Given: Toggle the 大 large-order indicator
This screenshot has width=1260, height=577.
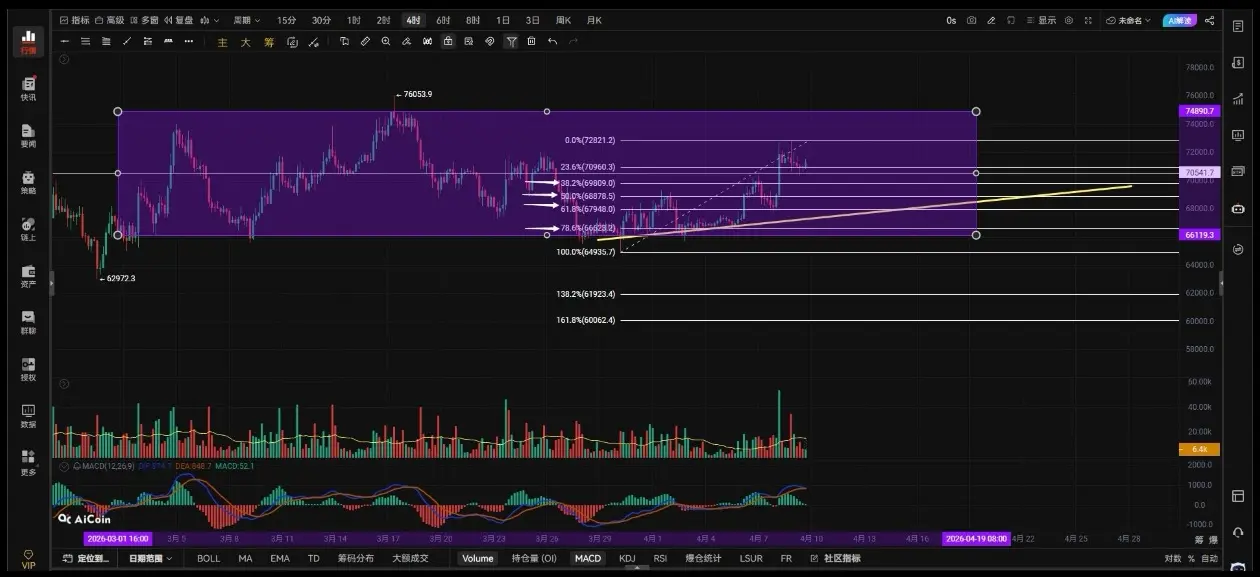Looking at the screenshot, I should [245, 42].
